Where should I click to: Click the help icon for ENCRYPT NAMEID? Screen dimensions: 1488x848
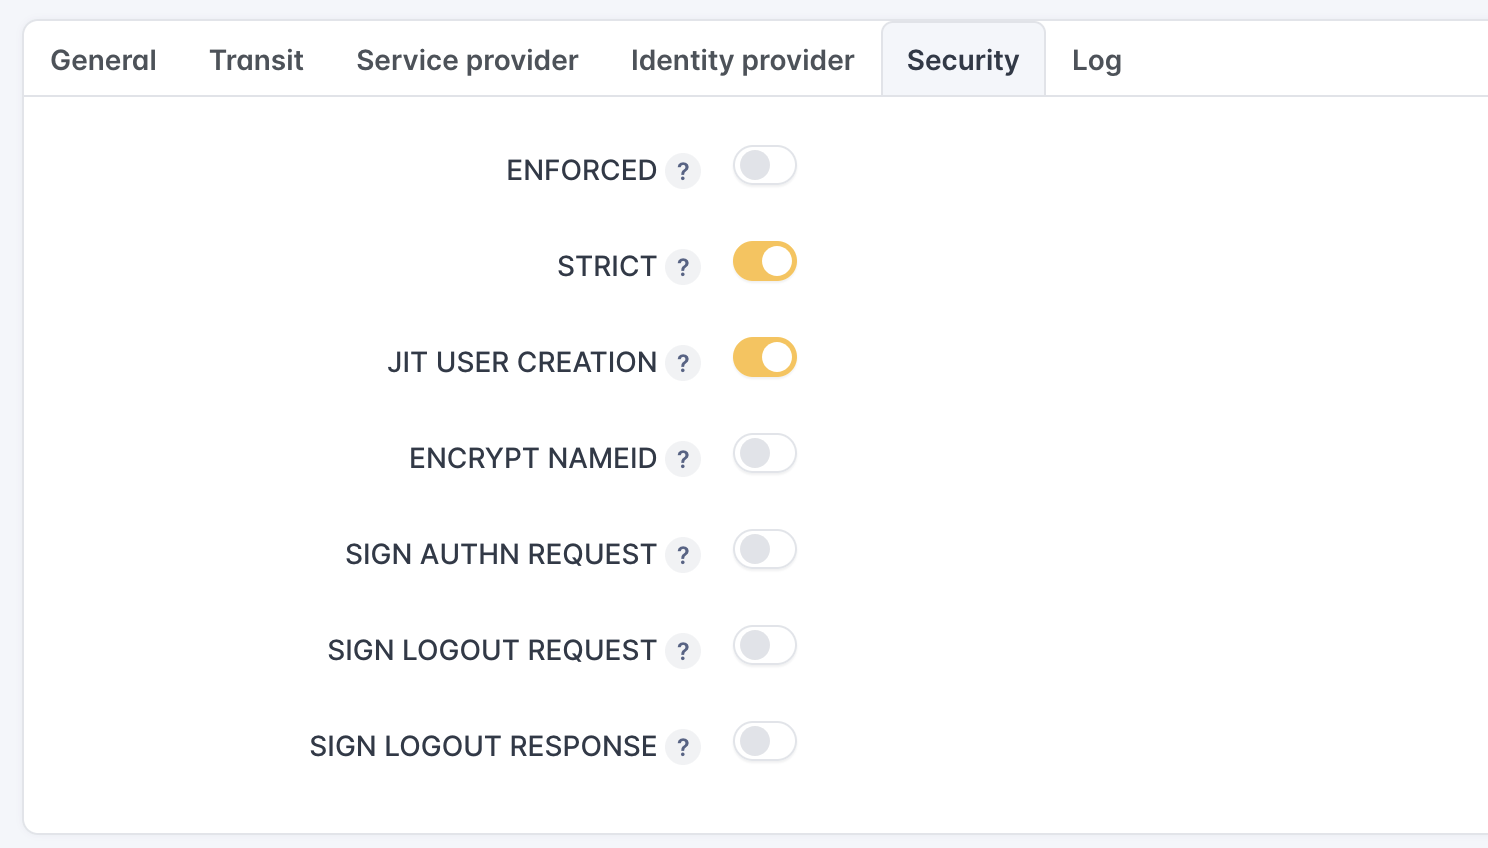[x=683, y=459]
